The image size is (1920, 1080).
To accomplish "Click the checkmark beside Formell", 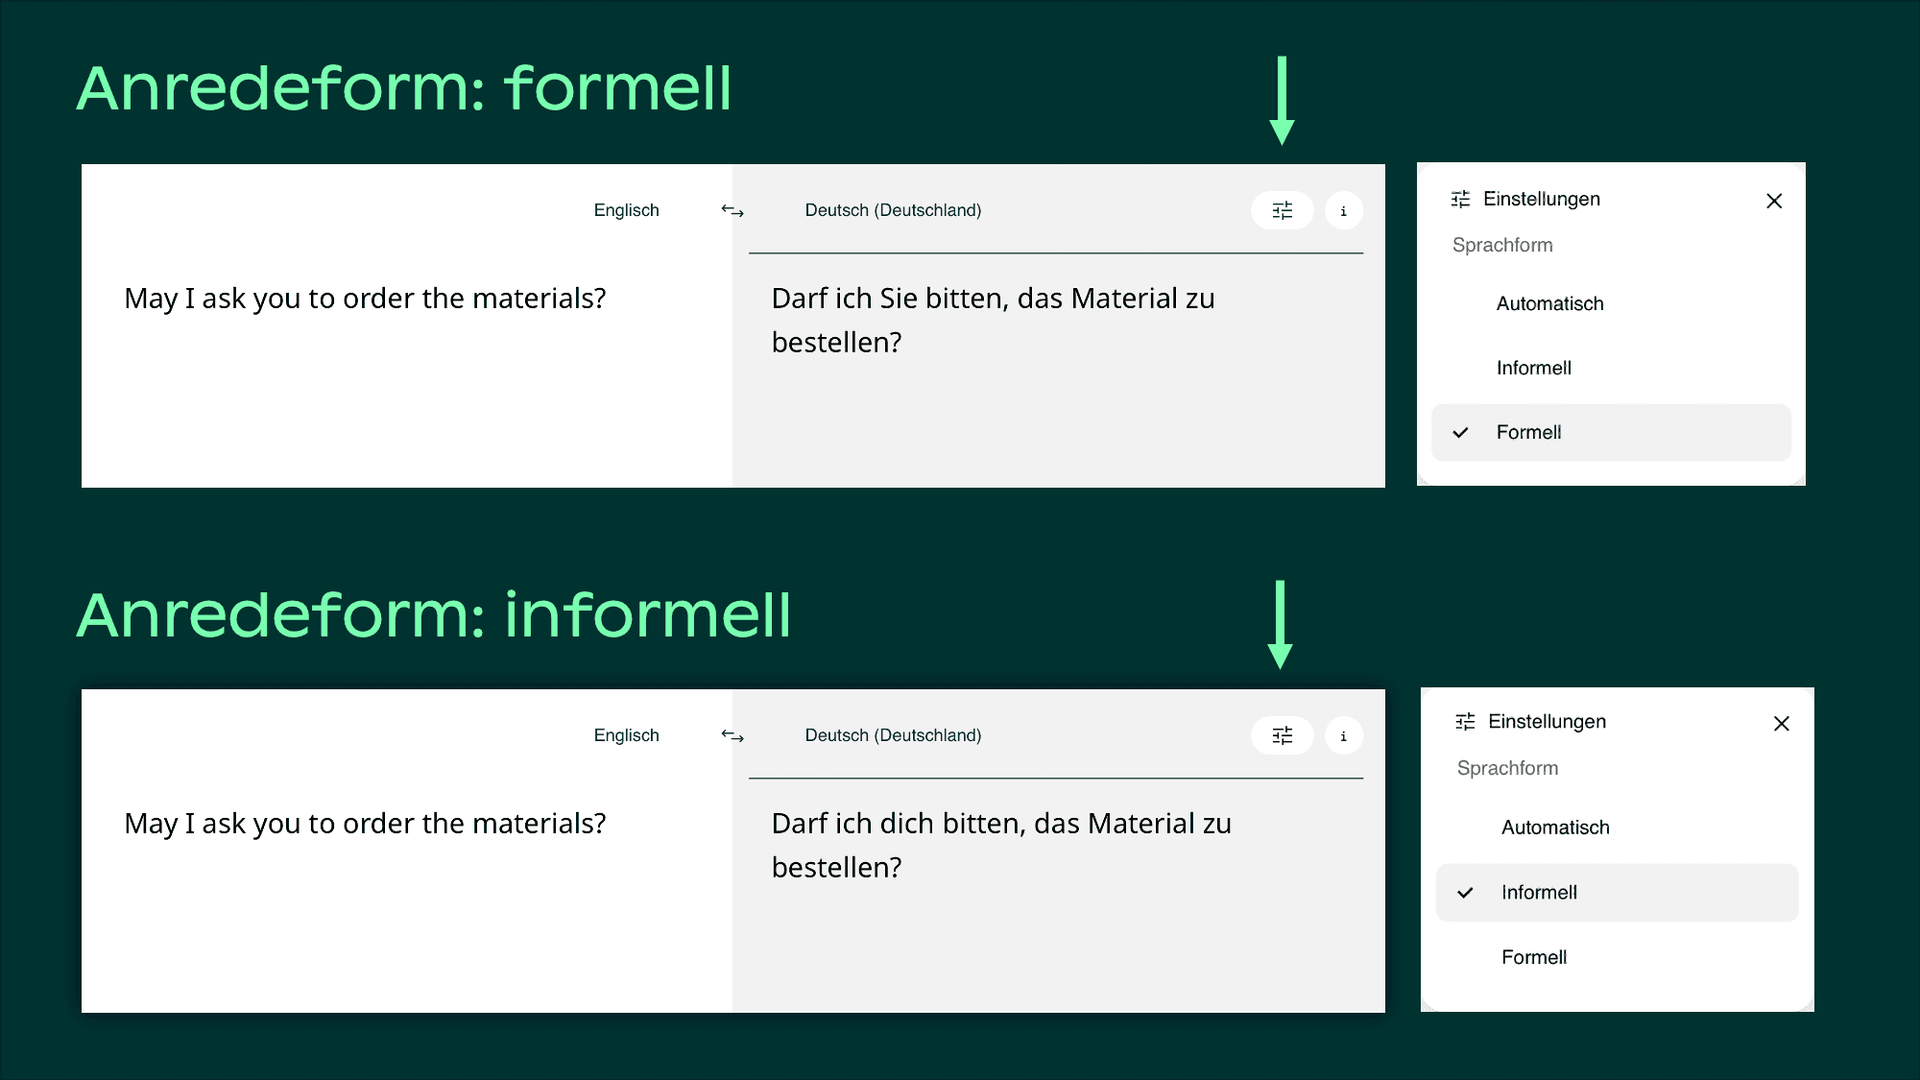I will click(1461, 432).
